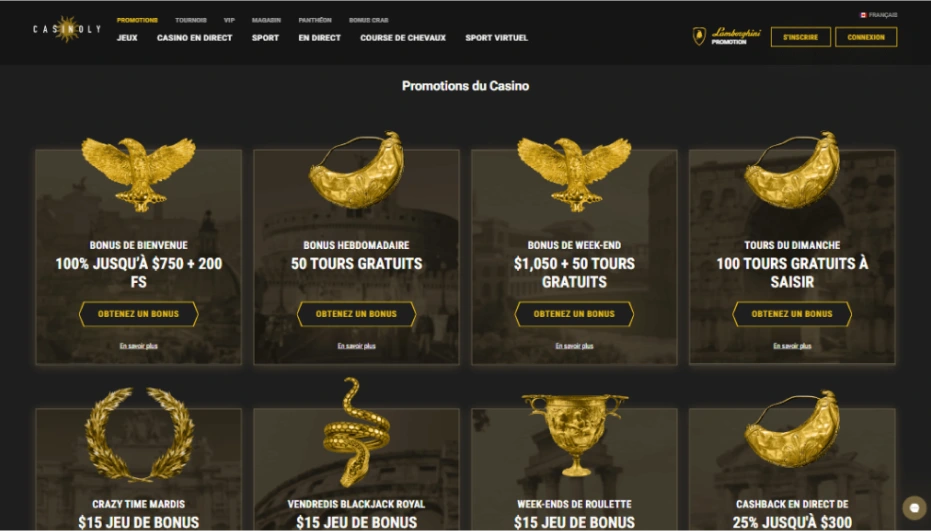Screen dimensions: 931x531
Task: Click En savoir plus under Bonus de Week-end
Action: pyautogui.click(x=574, y=346)
